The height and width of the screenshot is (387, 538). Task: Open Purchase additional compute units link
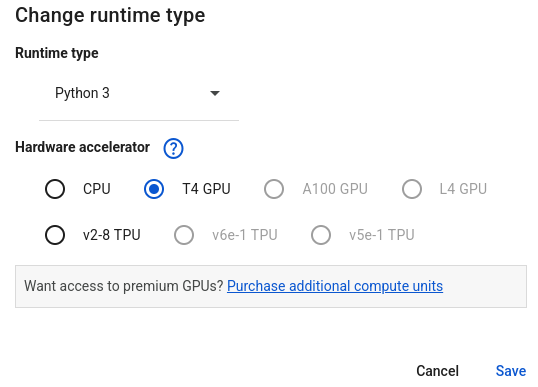(335, 286)
